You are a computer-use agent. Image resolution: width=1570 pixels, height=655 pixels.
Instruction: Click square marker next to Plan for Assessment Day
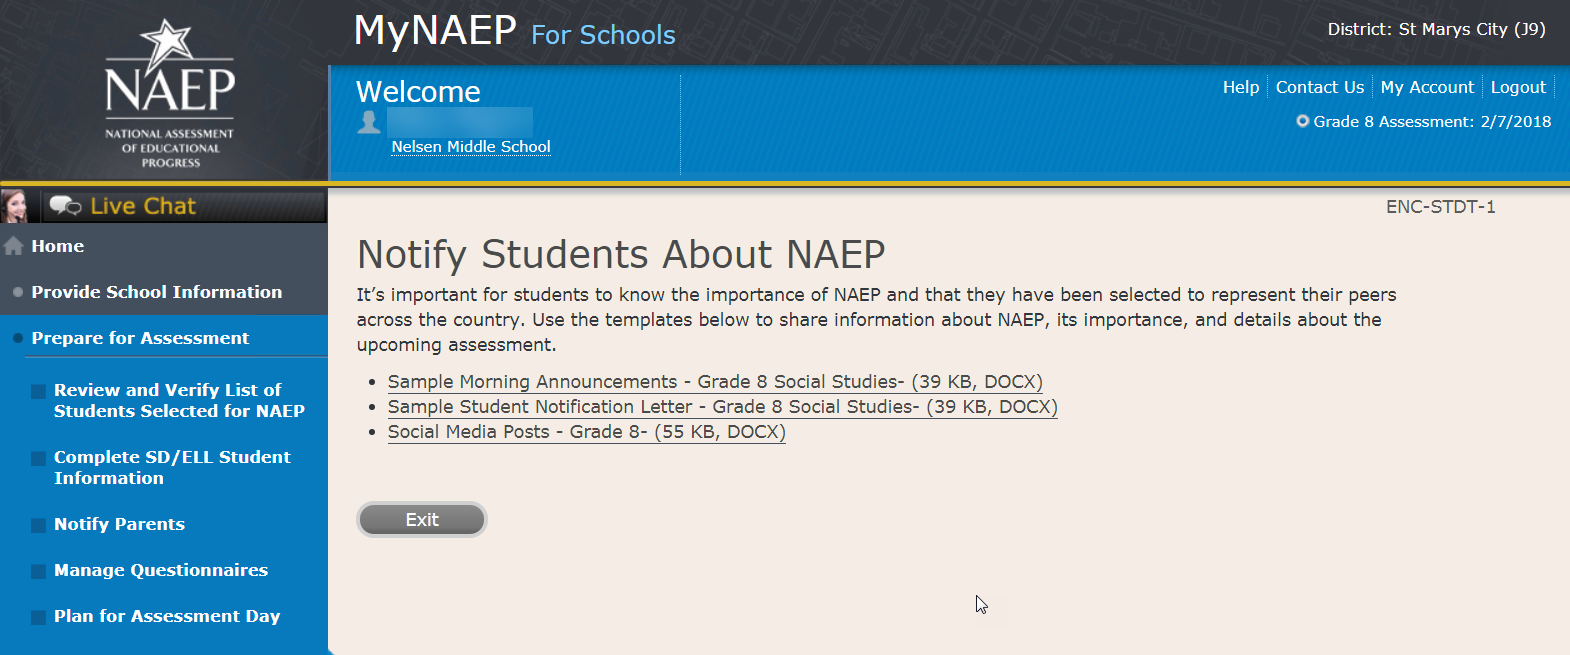pyautogui.click(x=38, y=617)
